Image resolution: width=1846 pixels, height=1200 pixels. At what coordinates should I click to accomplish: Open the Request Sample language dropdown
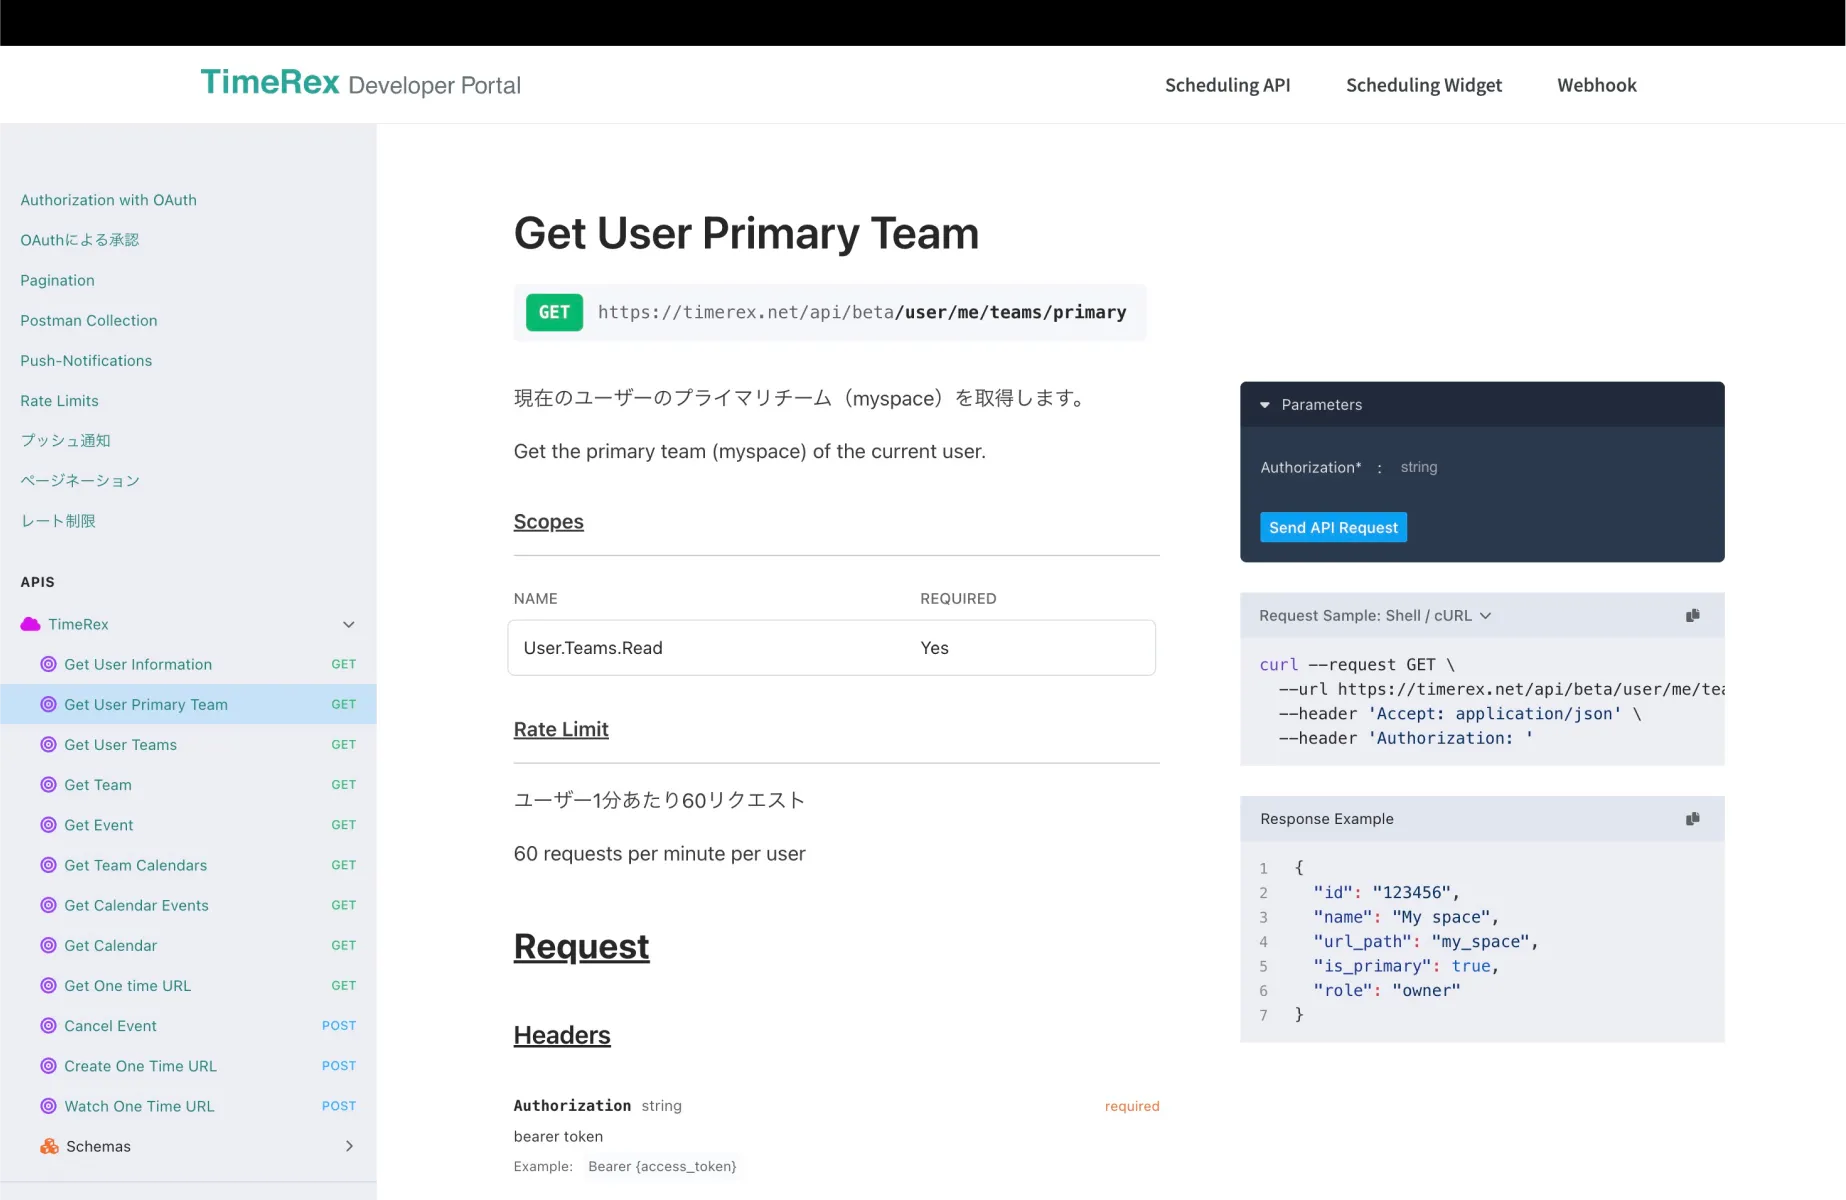pyautogui.click(x=1375, y=615)
